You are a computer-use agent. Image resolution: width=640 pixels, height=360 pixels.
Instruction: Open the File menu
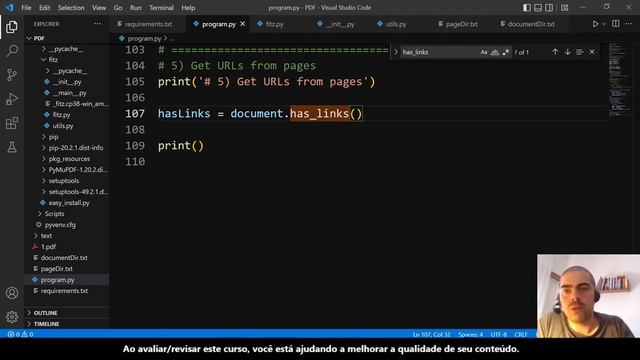click(x=26, y=8)
